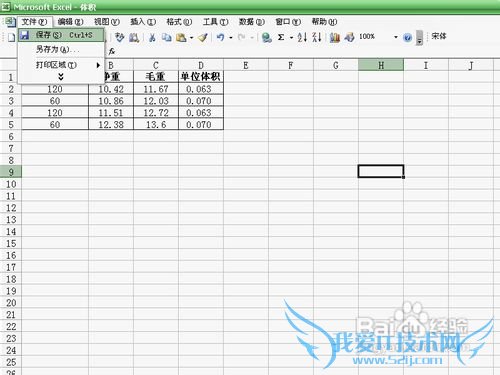500x375 pixels.
Task: Click cell with value 11.67
Action: pyautogui.click(x=156, y=89)
